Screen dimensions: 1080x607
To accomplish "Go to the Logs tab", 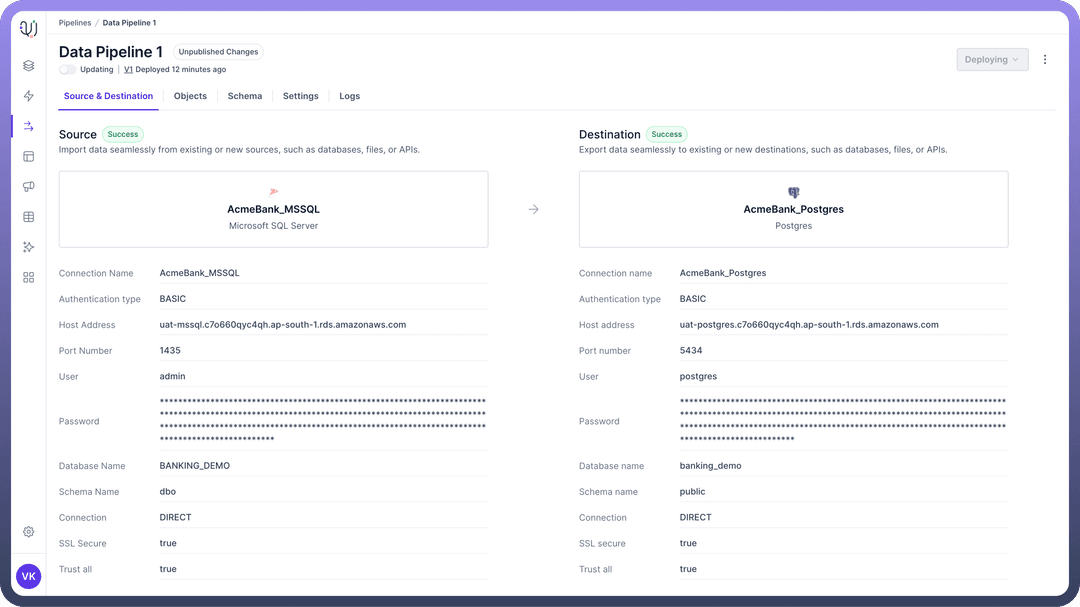I will tap(349, 96).
